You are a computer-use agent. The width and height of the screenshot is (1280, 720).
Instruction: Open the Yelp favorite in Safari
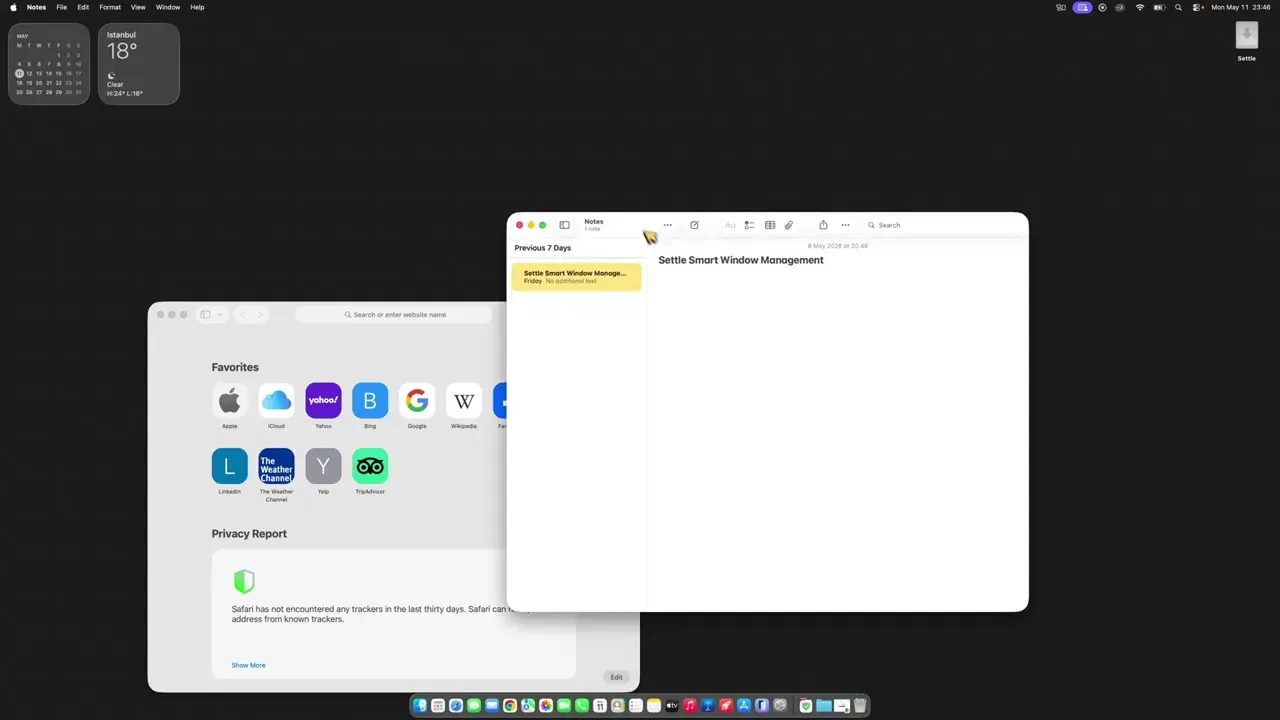click(x=323, y=466)
